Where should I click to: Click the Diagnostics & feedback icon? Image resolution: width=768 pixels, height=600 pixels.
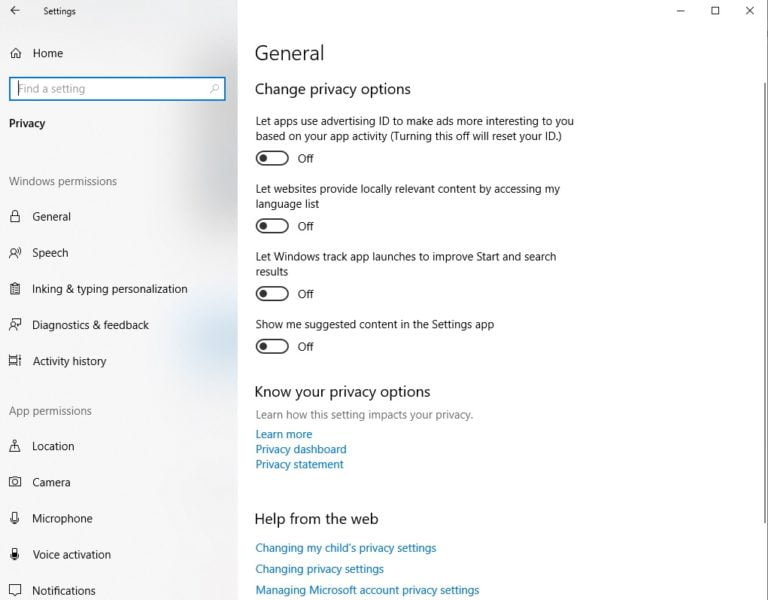pyautogui.click(x=15, y=325)
